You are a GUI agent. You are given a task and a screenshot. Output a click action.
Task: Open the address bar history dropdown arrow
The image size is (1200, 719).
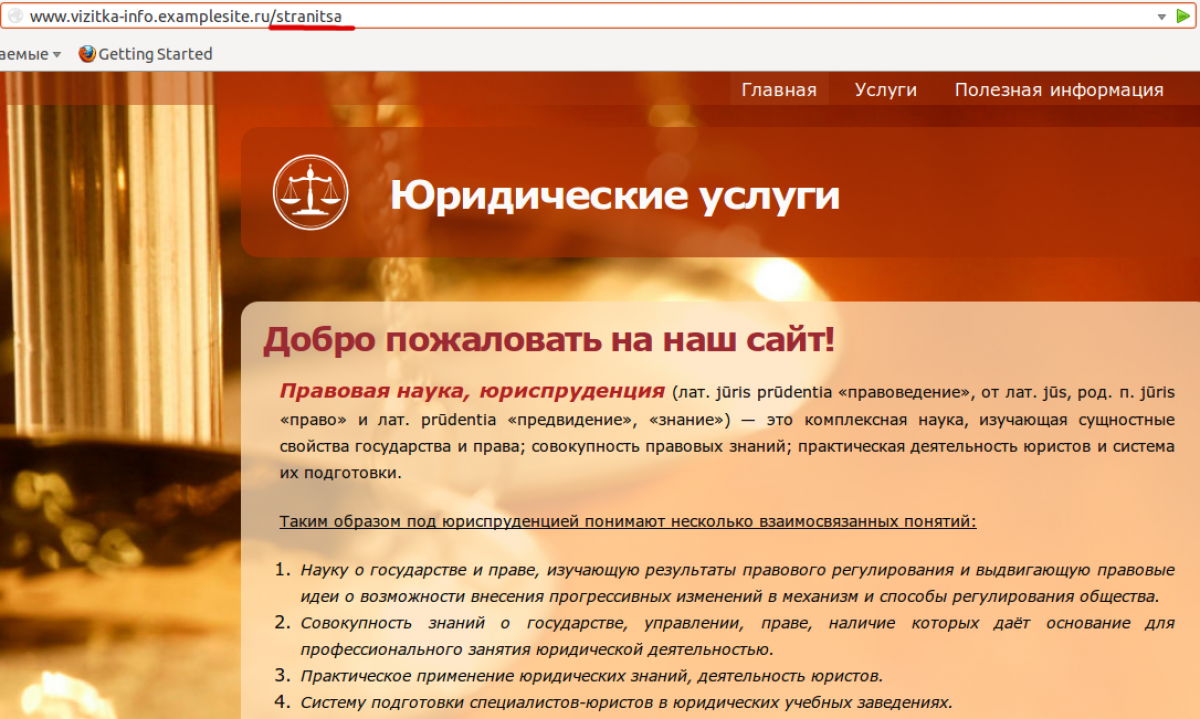point(1161,17)
